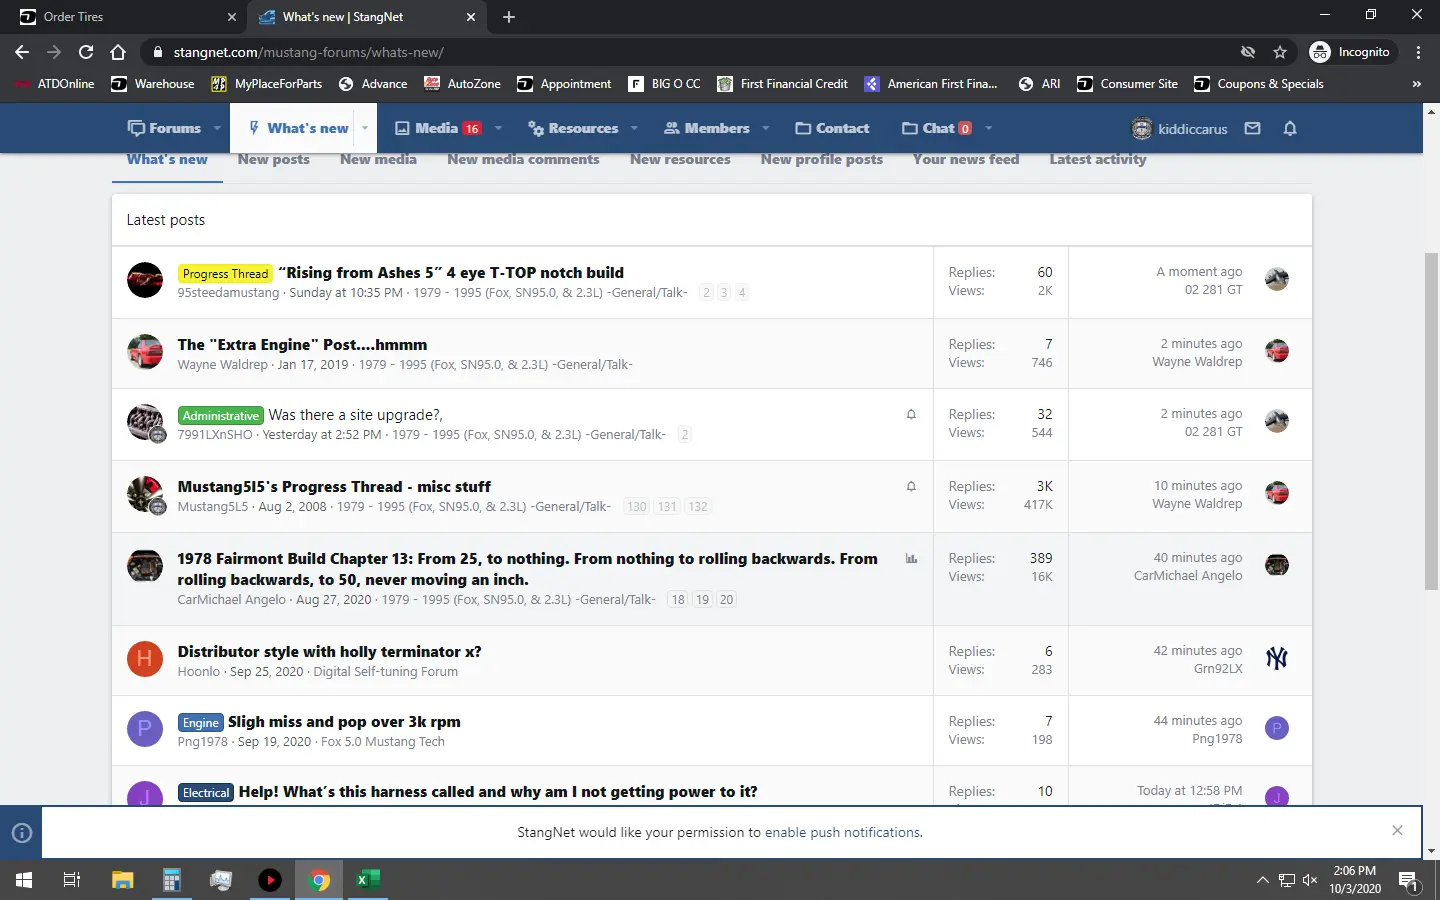Click third-party cookie blocked eye icon
This screenshot has width=1440, height=900.
pyautogui.click(x=1248, y=52)
